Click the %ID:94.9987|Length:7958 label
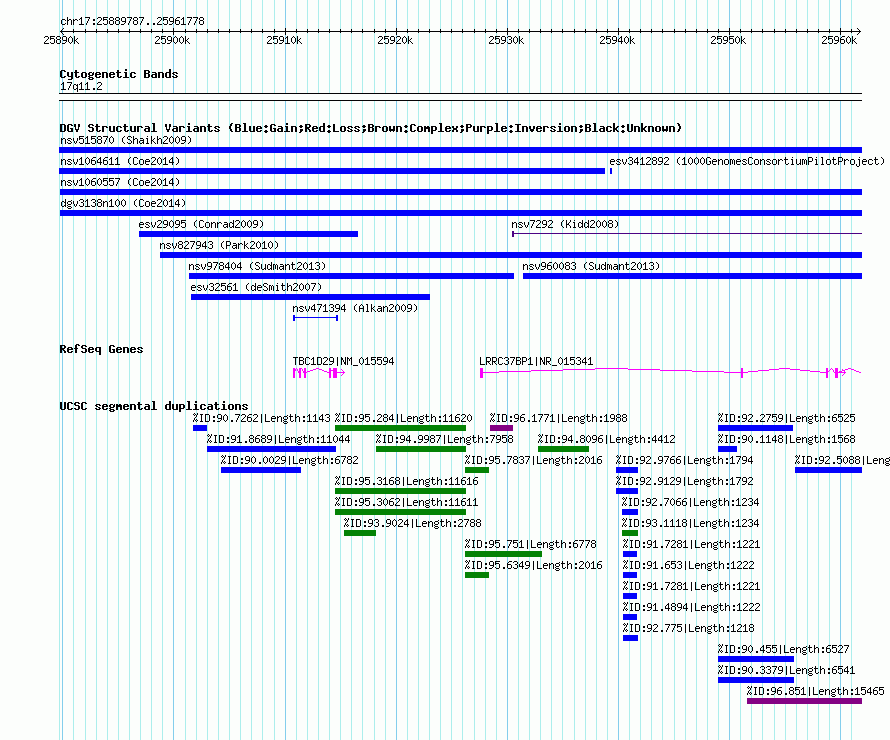The image size is (890, 740). tap(444, 439)
